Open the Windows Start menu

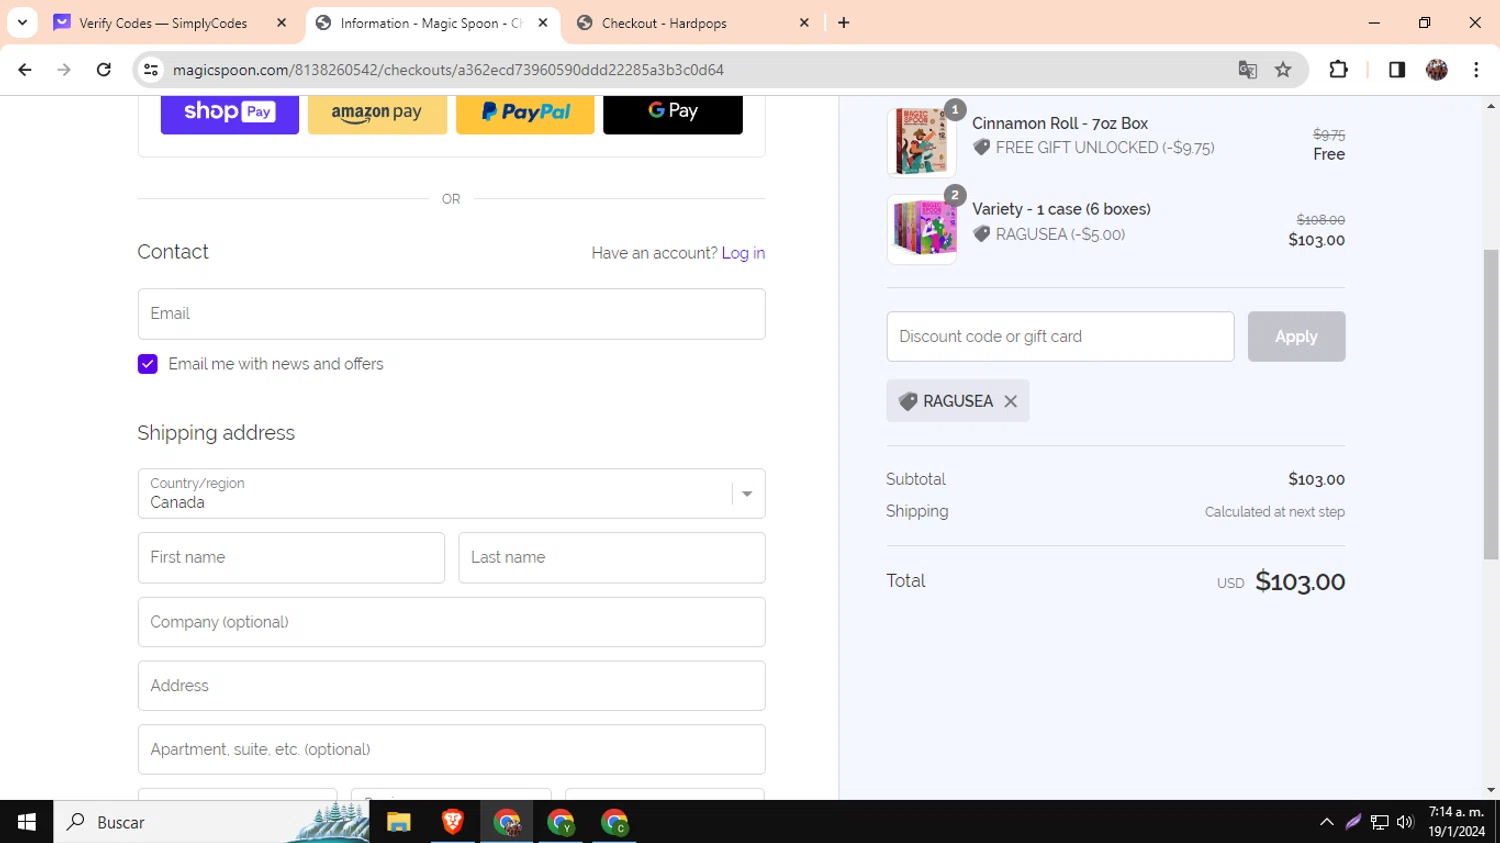coord(26,822)
